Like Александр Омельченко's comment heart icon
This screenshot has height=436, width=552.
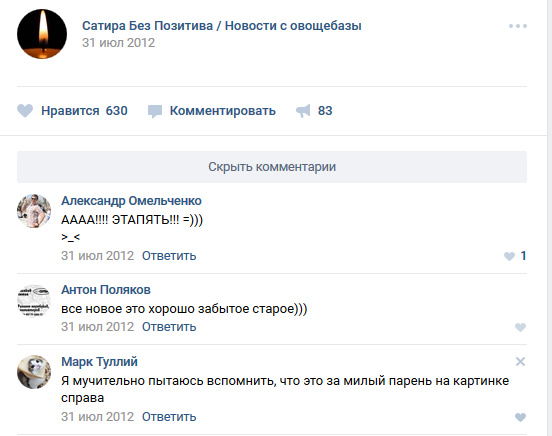[x=509, y=256]
